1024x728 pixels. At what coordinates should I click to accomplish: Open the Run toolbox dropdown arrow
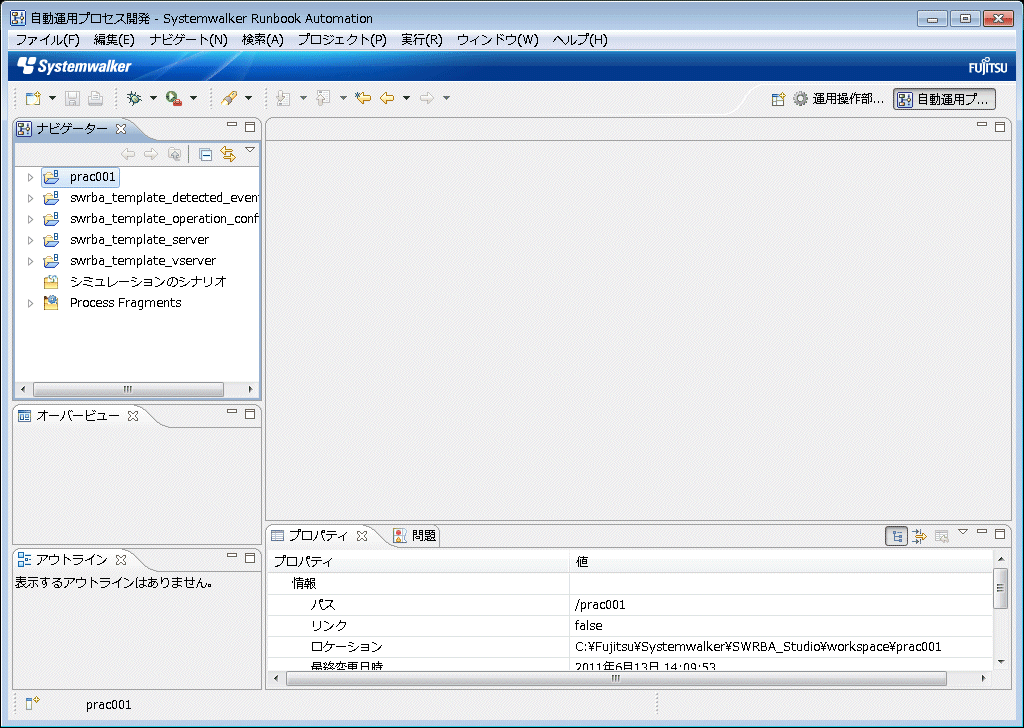point(193,98)
